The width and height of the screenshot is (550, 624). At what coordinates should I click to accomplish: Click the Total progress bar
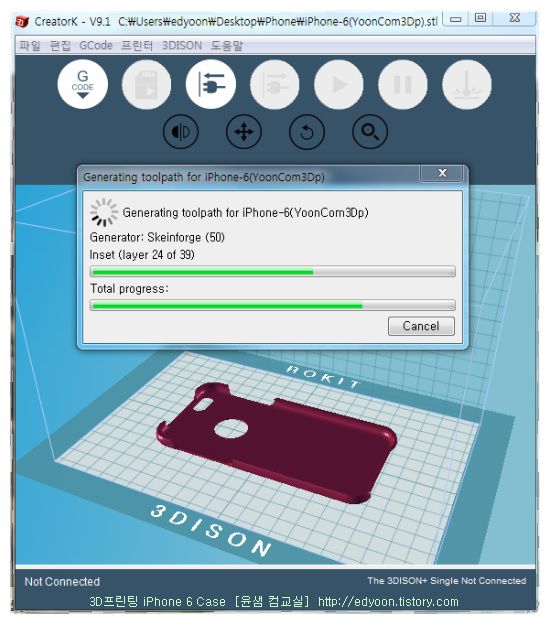pyautogui.click(x=273, y=306)
